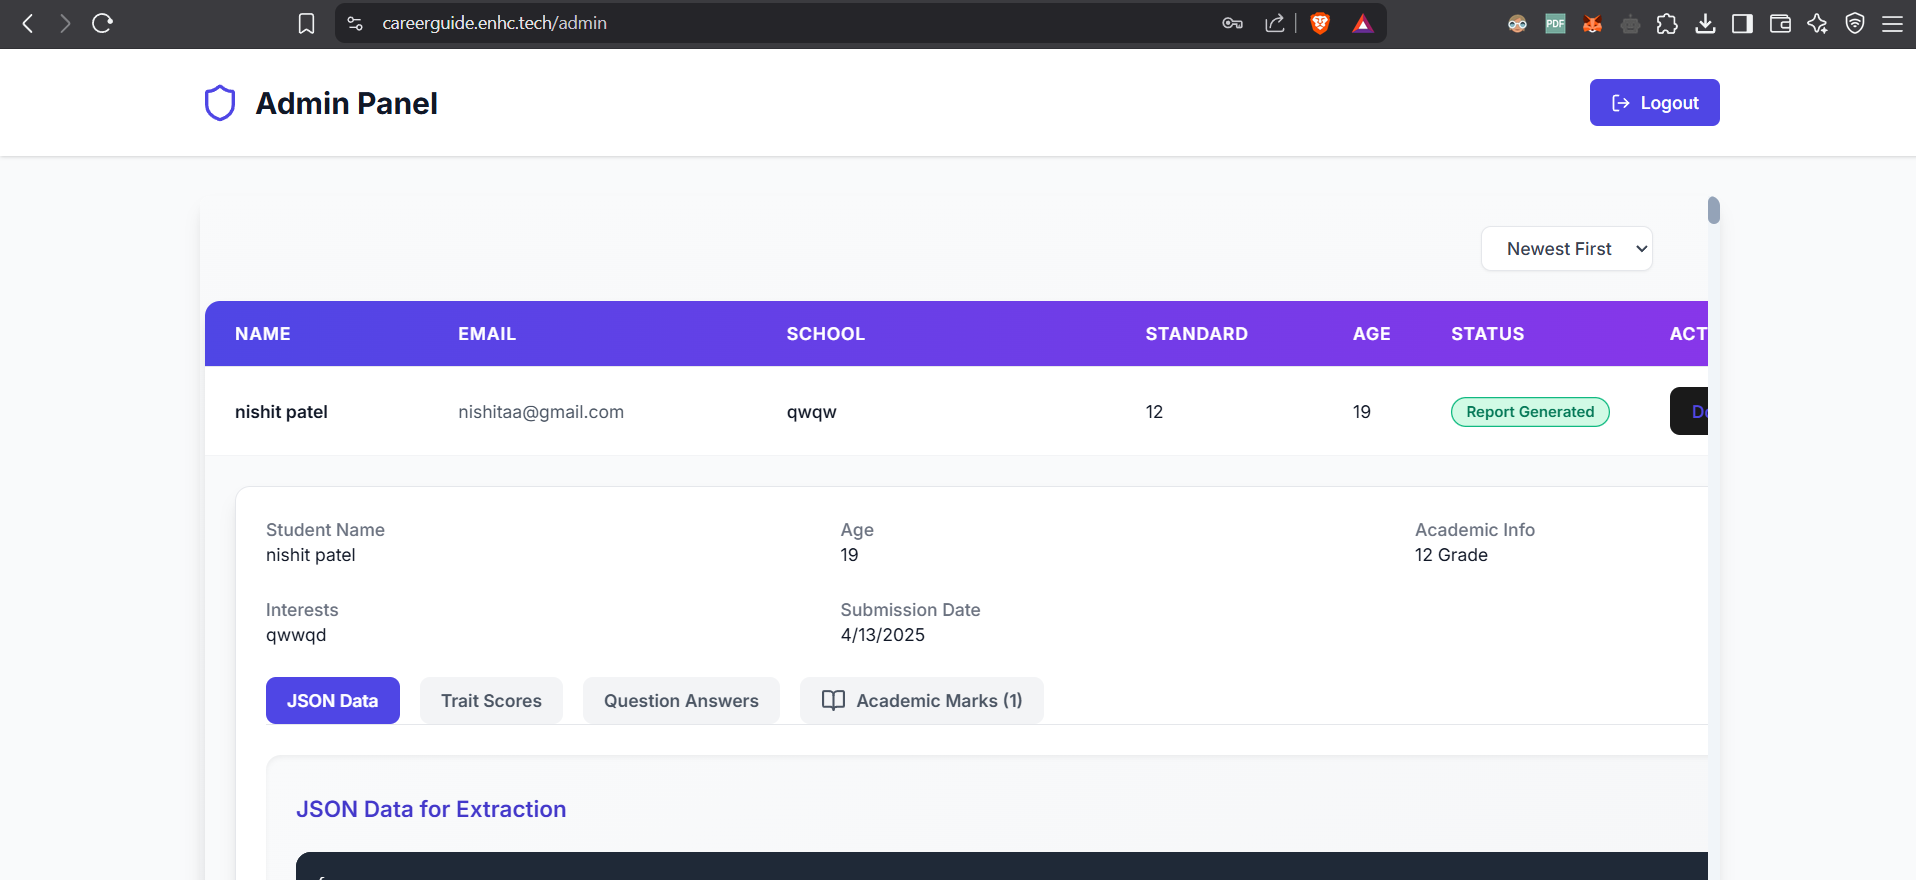
Task: Click the Admin Panel shield logo
Action: point(220,103)
